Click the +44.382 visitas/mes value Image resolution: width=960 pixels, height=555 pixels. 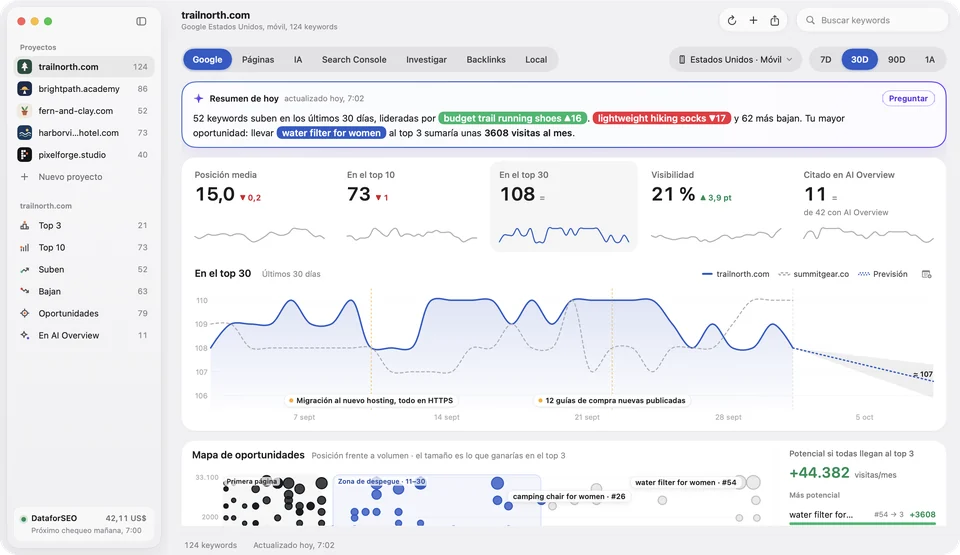pyautogui.click(x=842, y=474)
